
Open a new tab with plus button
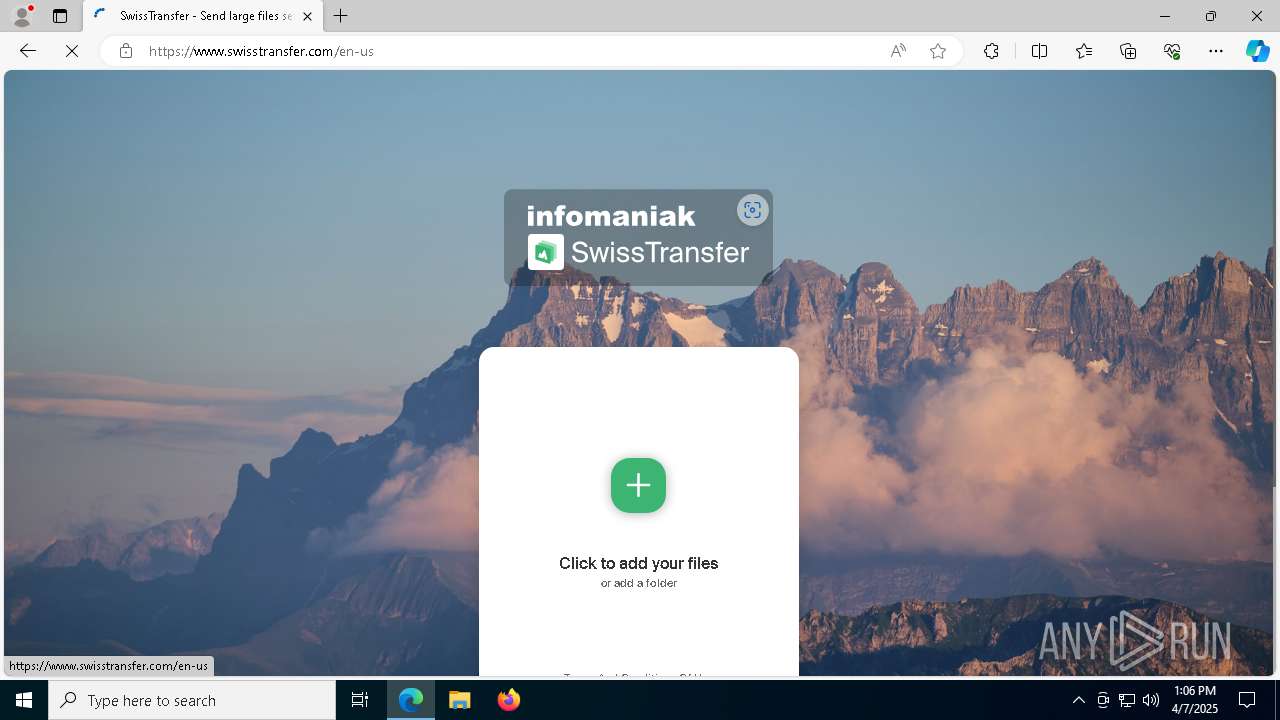tap(341, 16)
